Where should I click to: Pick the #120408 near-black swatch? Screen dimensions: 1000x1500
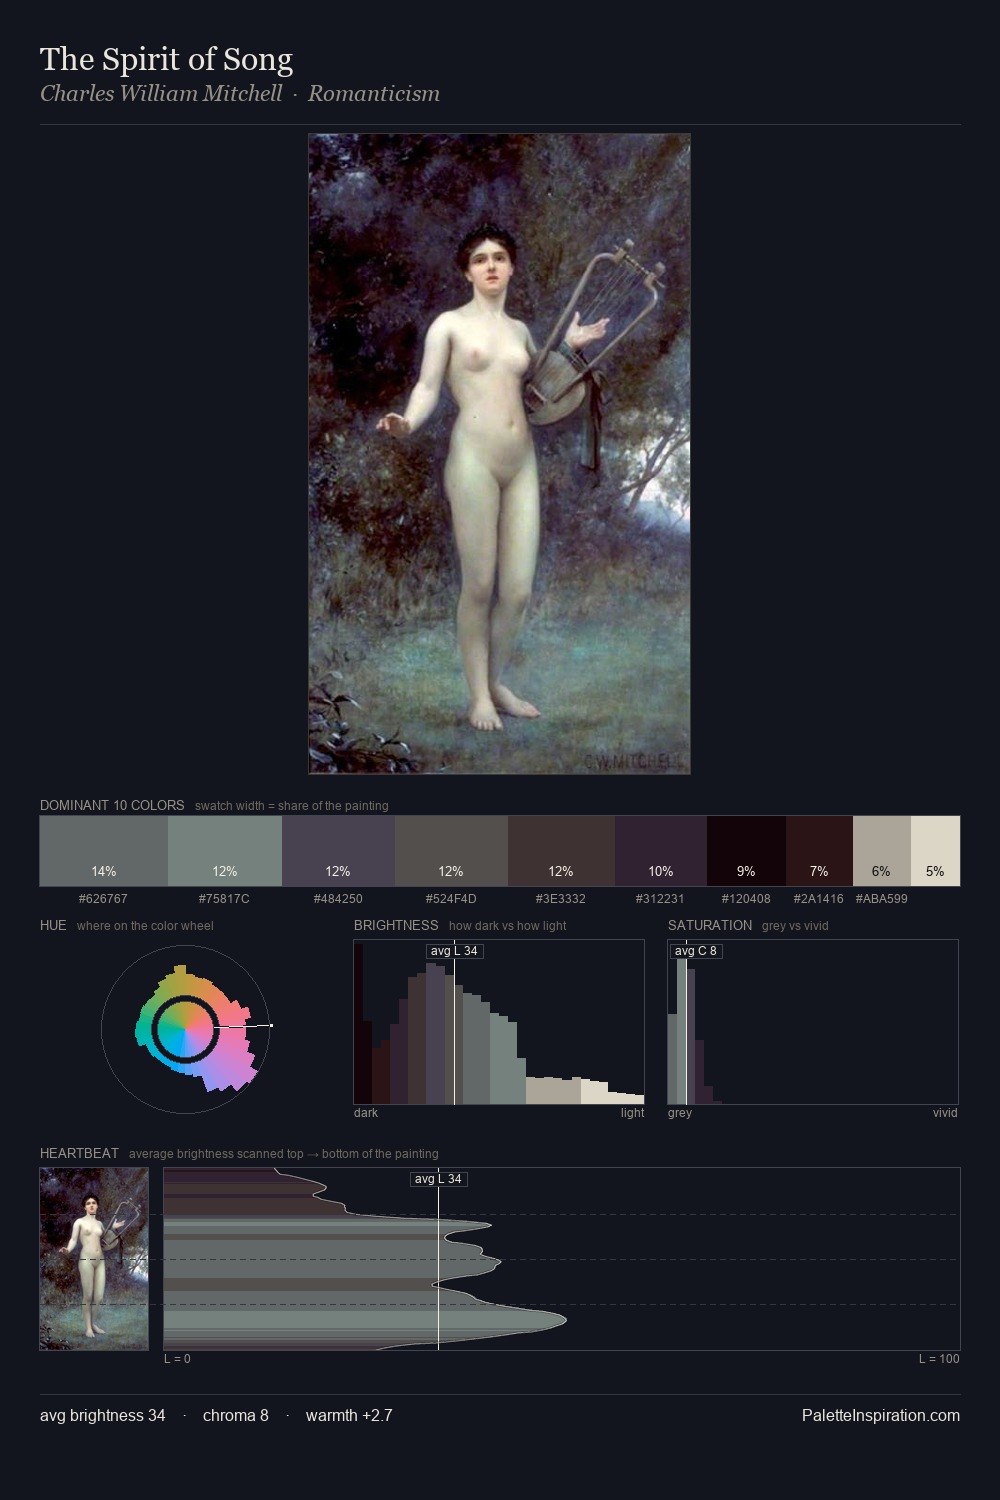click(x=746, y=851)
